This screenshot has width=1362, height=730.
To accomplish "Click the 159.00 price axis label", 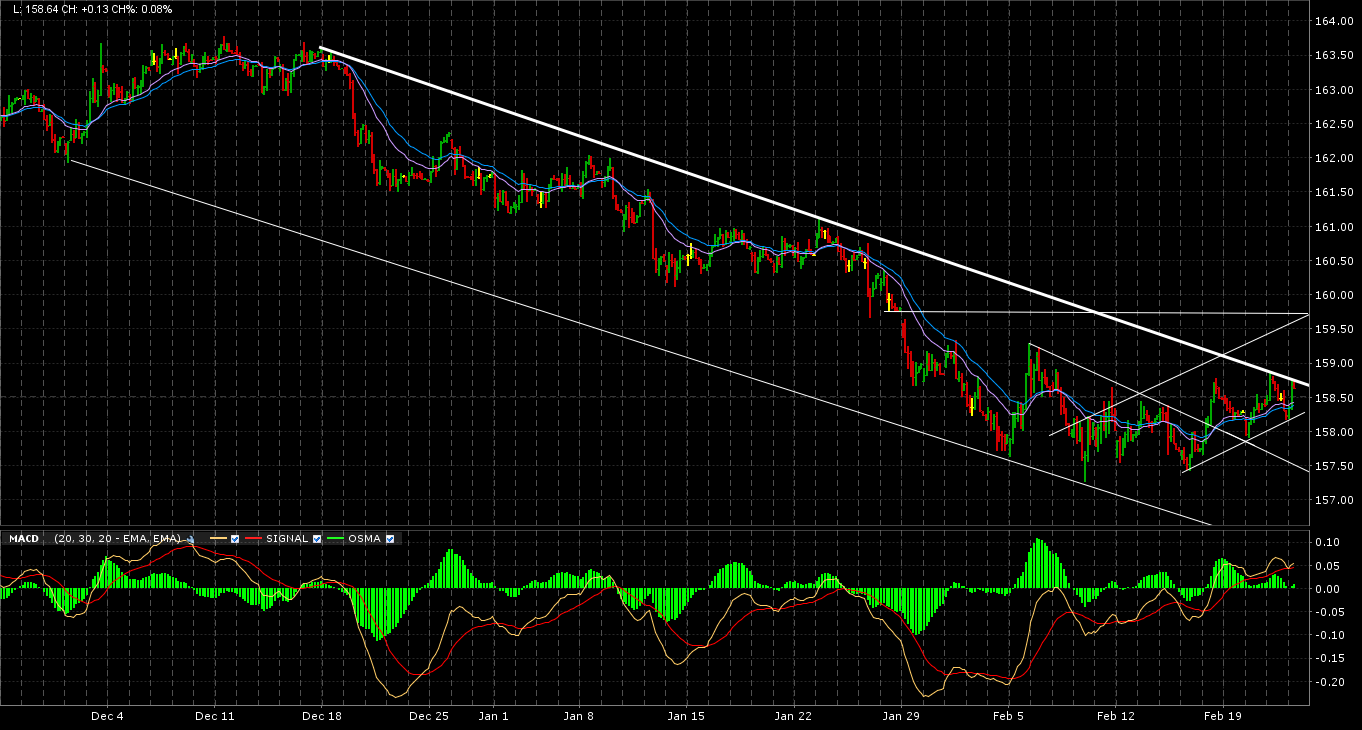I will pos(1335,363).
